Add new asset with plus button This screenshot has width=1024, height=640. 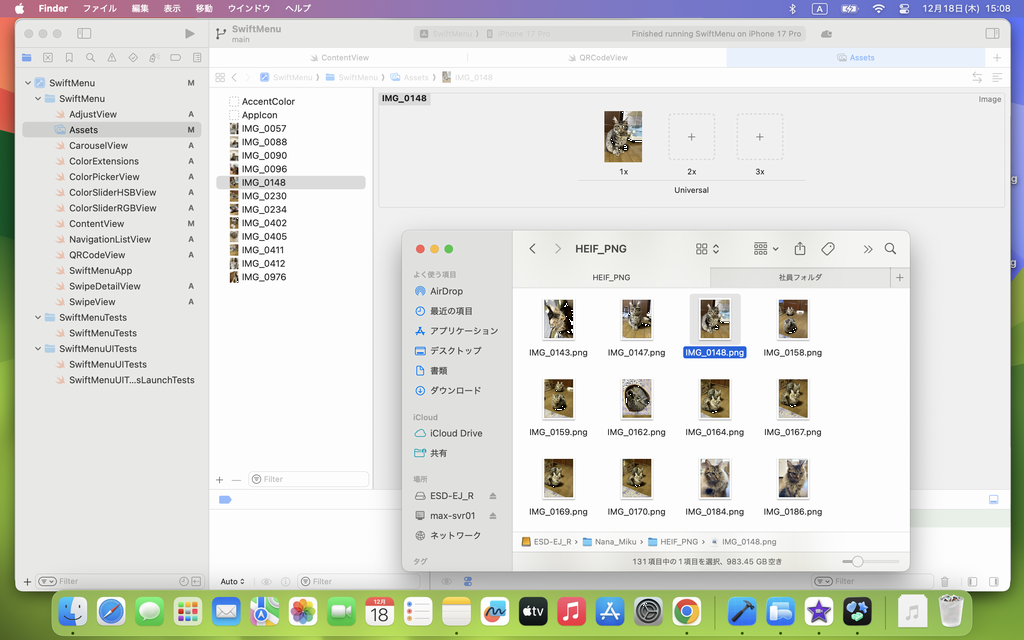click(220, 479)
